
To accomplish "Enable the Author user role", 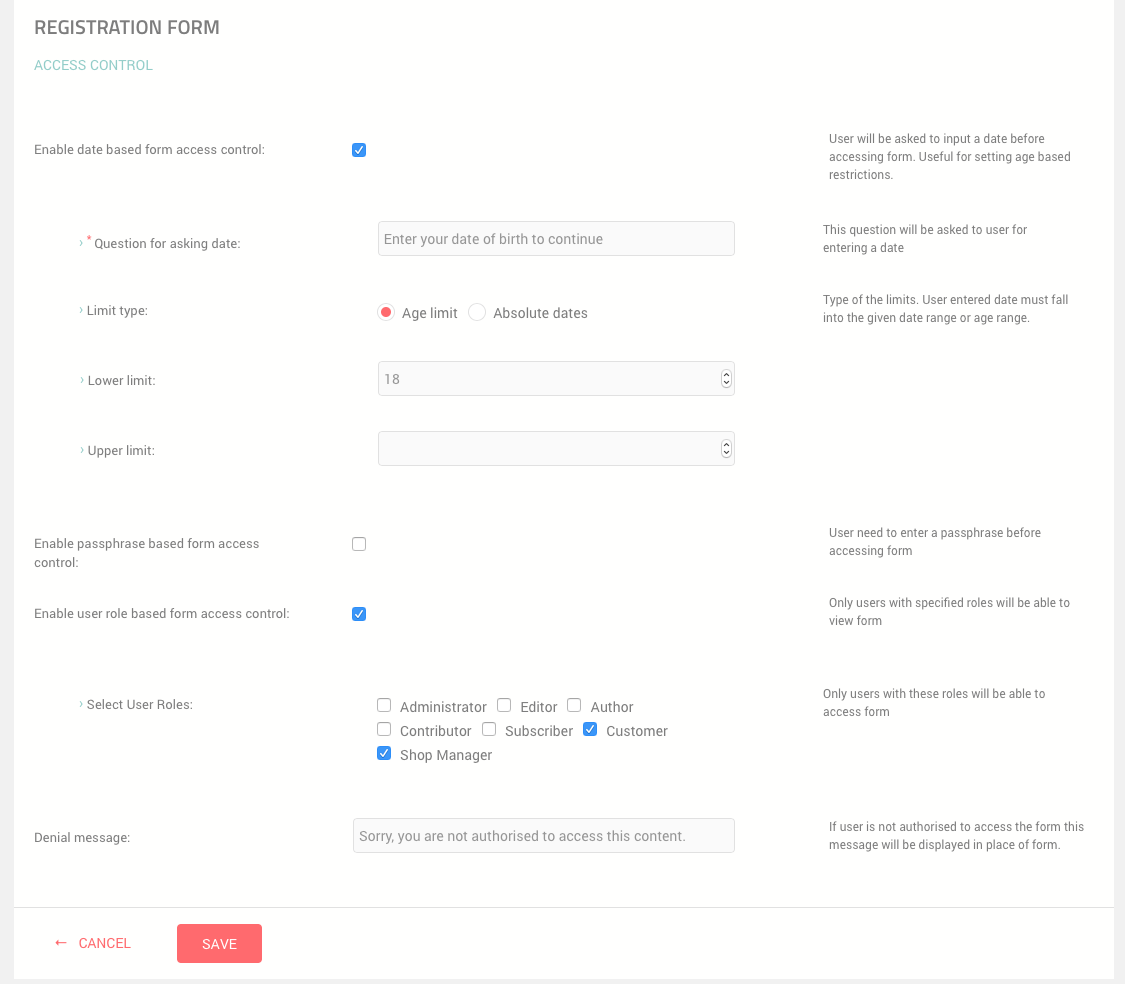I will [574, 705].
